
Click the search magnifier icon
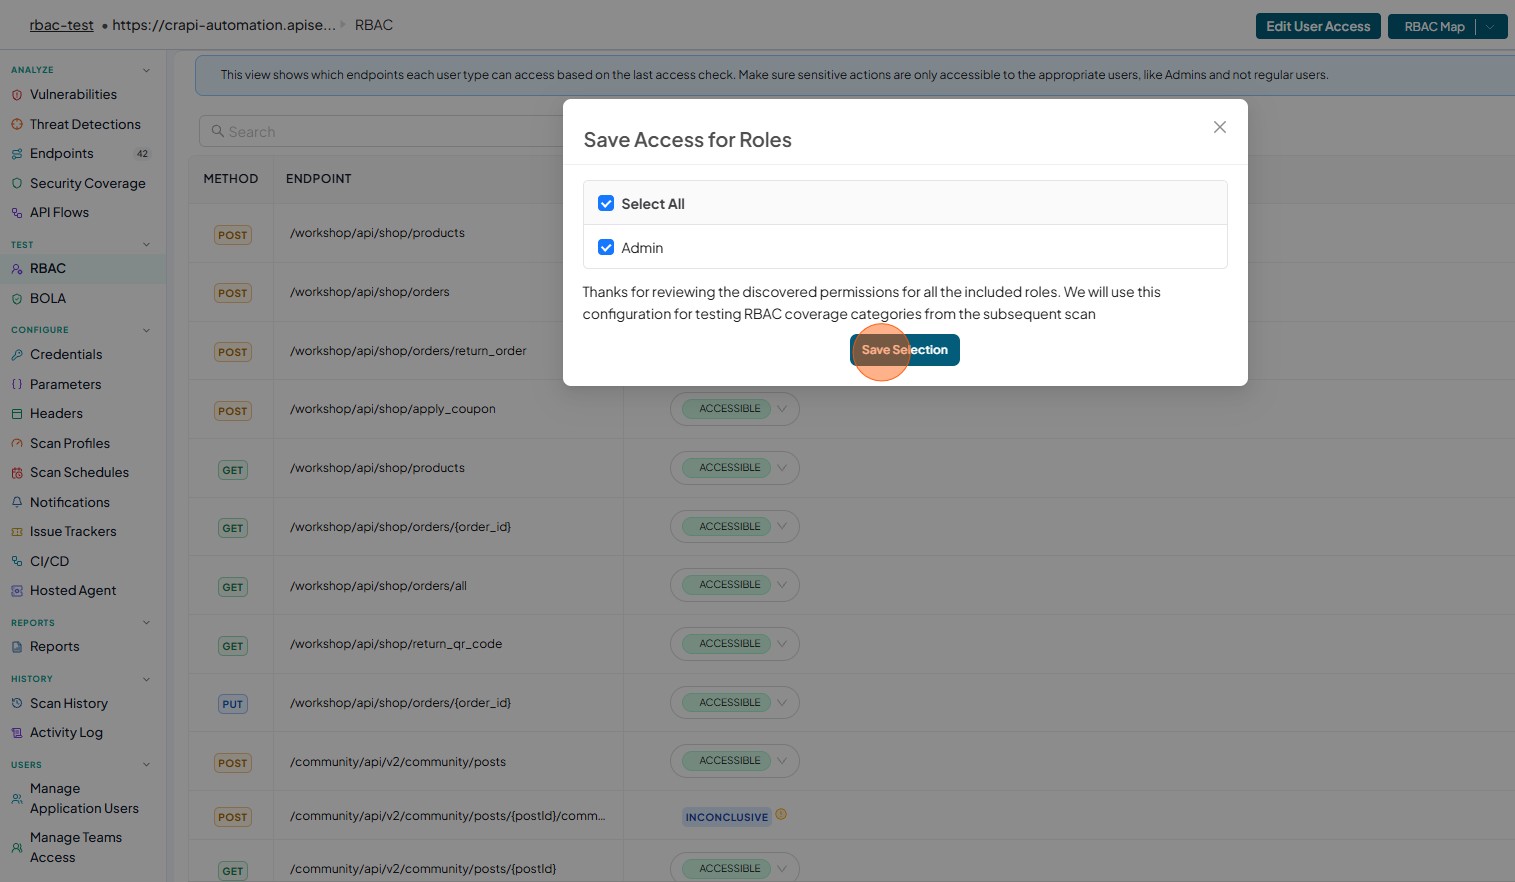coord(217,131)
